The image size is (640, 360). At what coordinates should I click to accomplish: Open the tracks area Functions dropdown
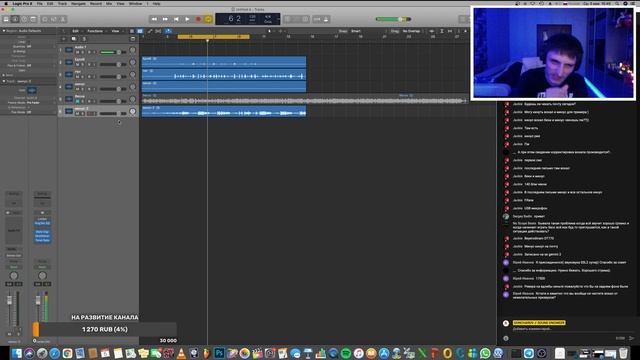tap(96, 31)
